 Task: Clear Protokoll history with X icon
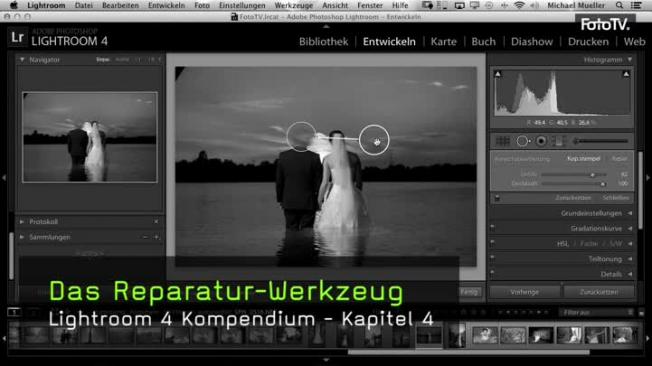[156, 222]
